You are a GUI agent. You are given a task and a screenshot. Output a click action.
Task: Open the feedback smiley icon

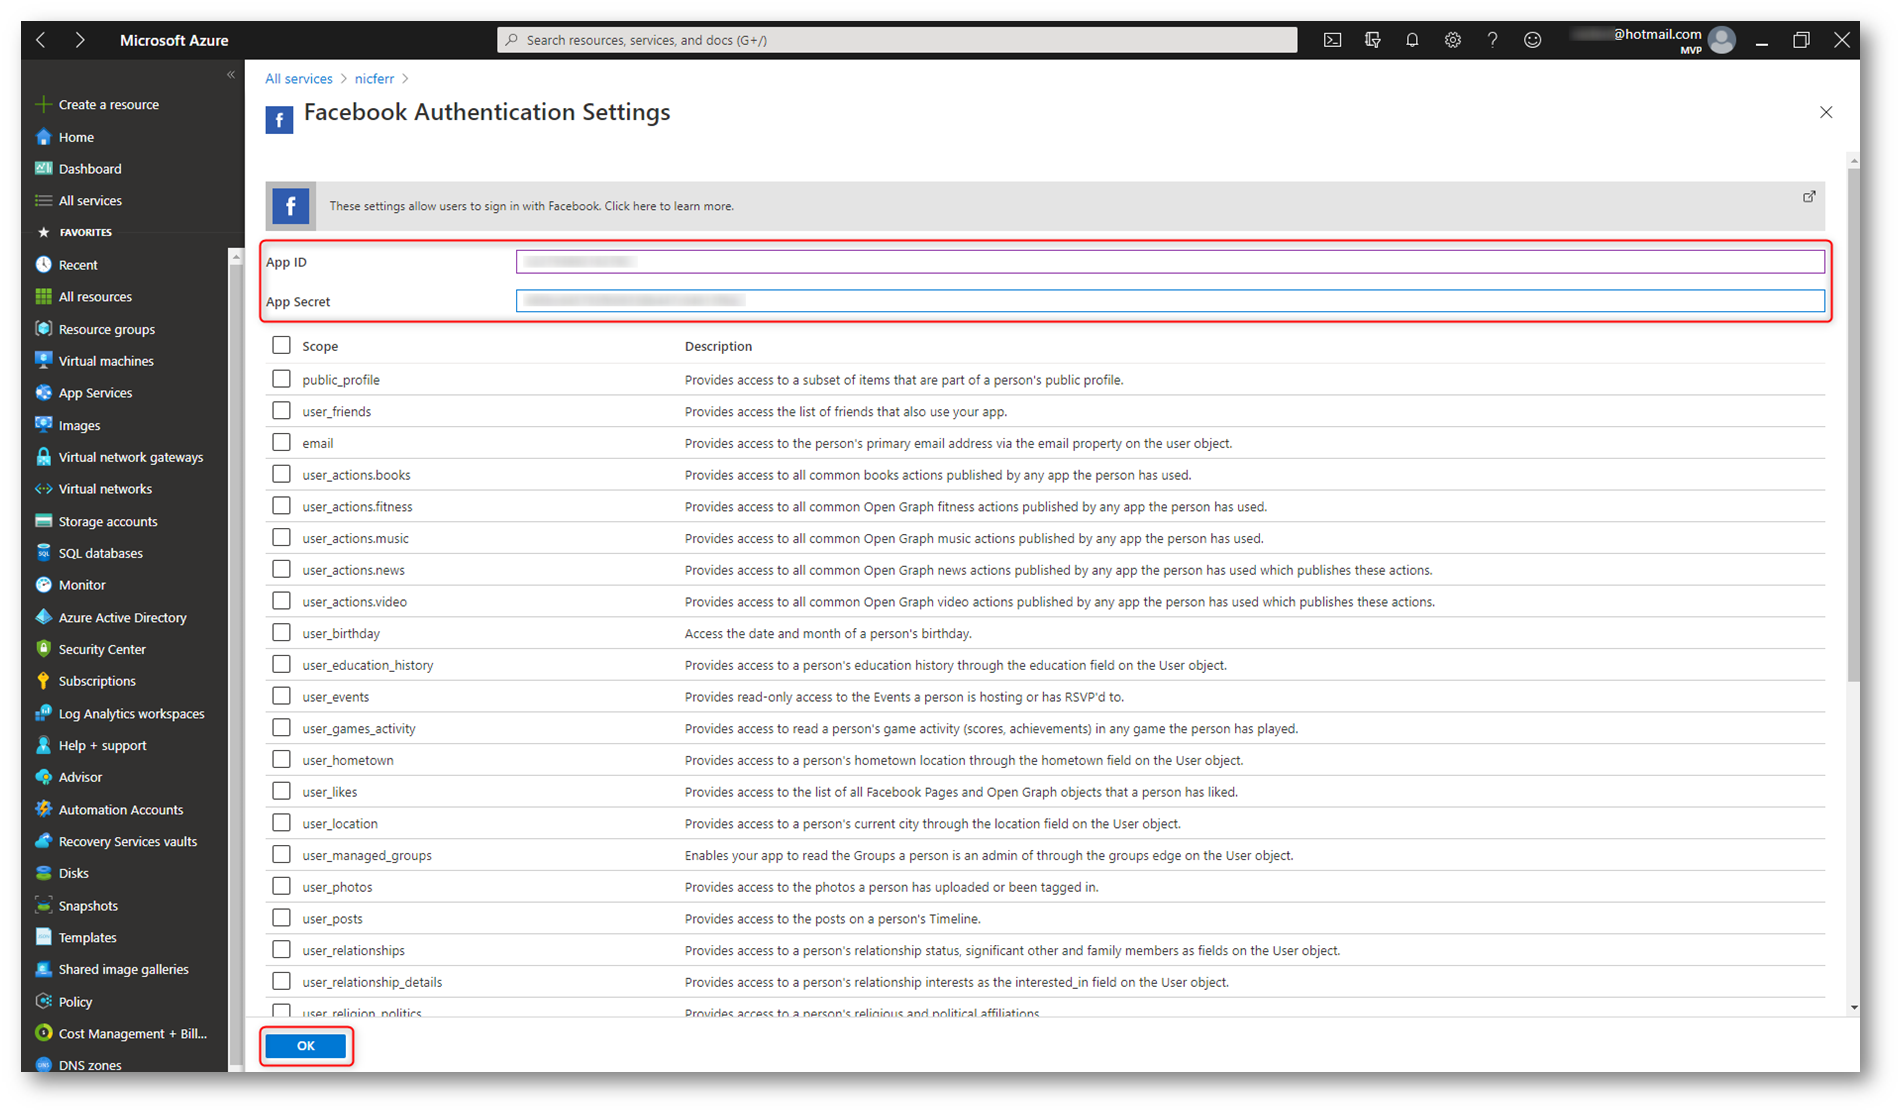tap(1532, 40)
